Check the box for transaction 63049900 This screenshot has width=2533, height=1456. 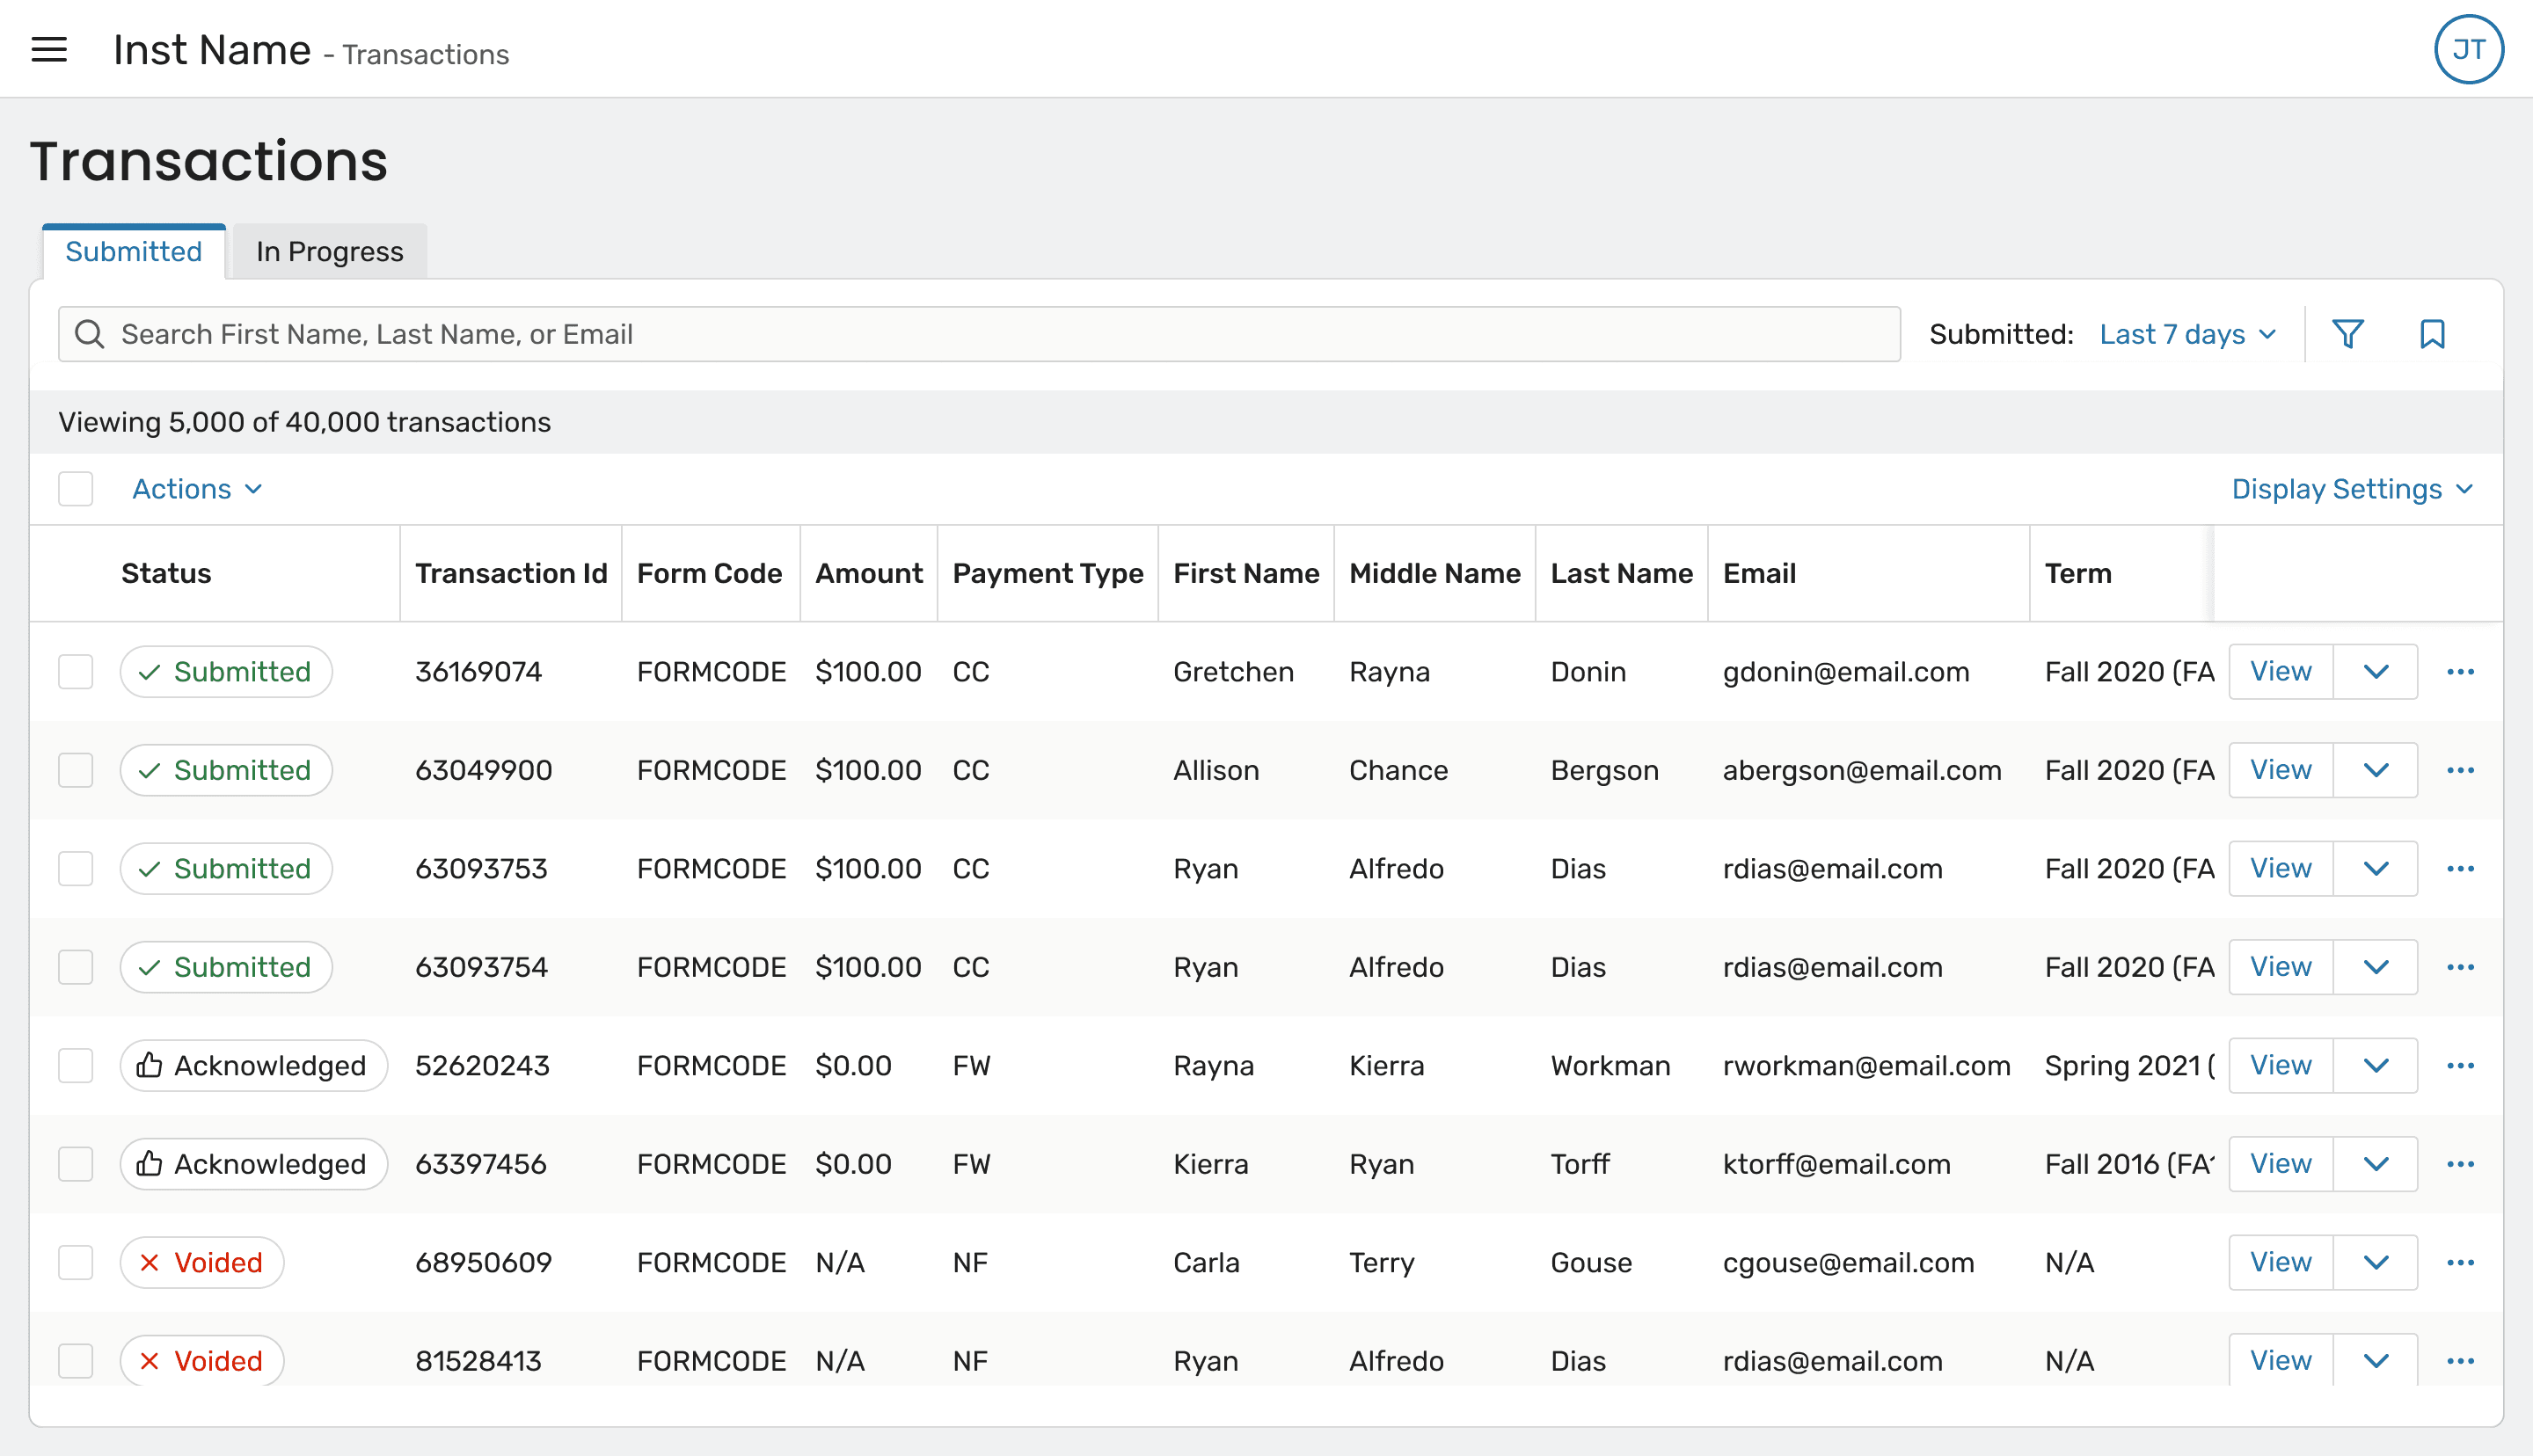click(x=76, y=770)
